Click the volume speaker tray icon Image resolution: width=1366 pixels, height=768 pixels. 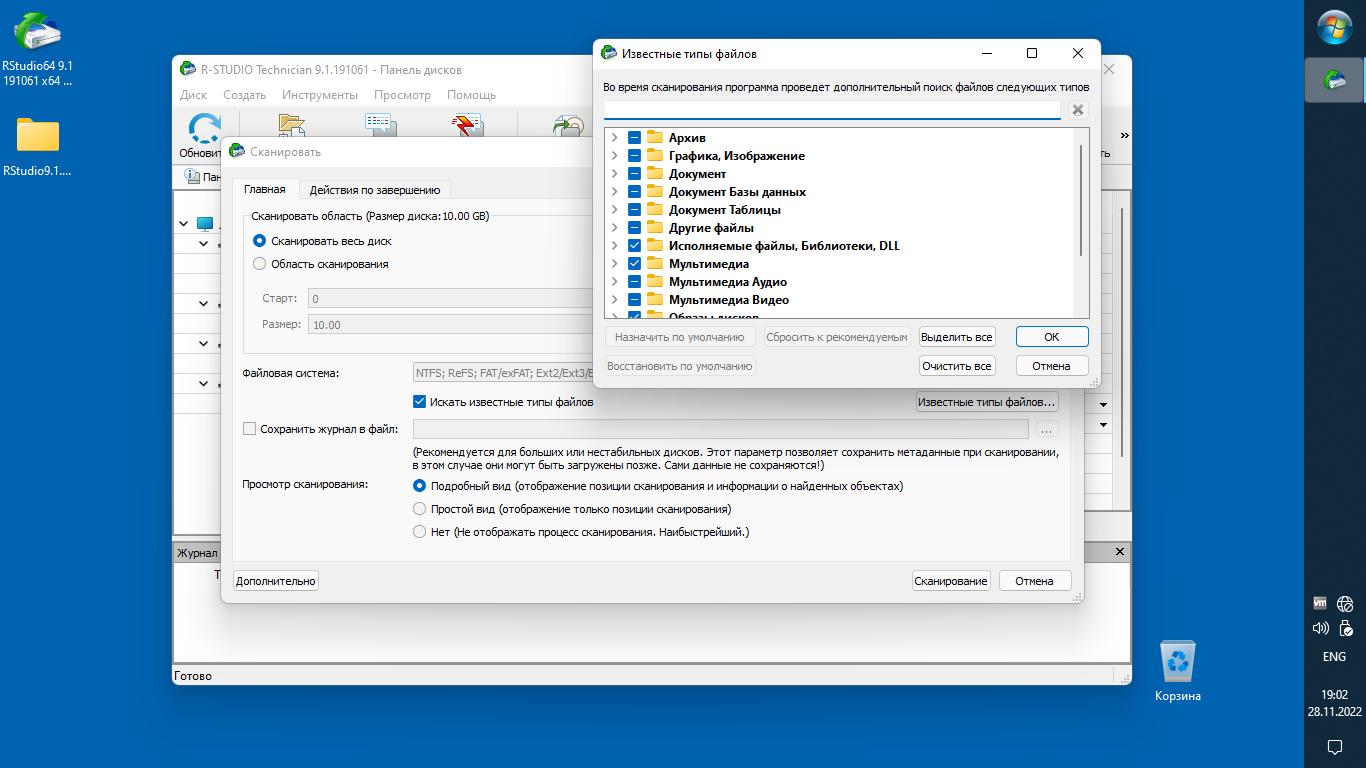[x=1320, y=628]
